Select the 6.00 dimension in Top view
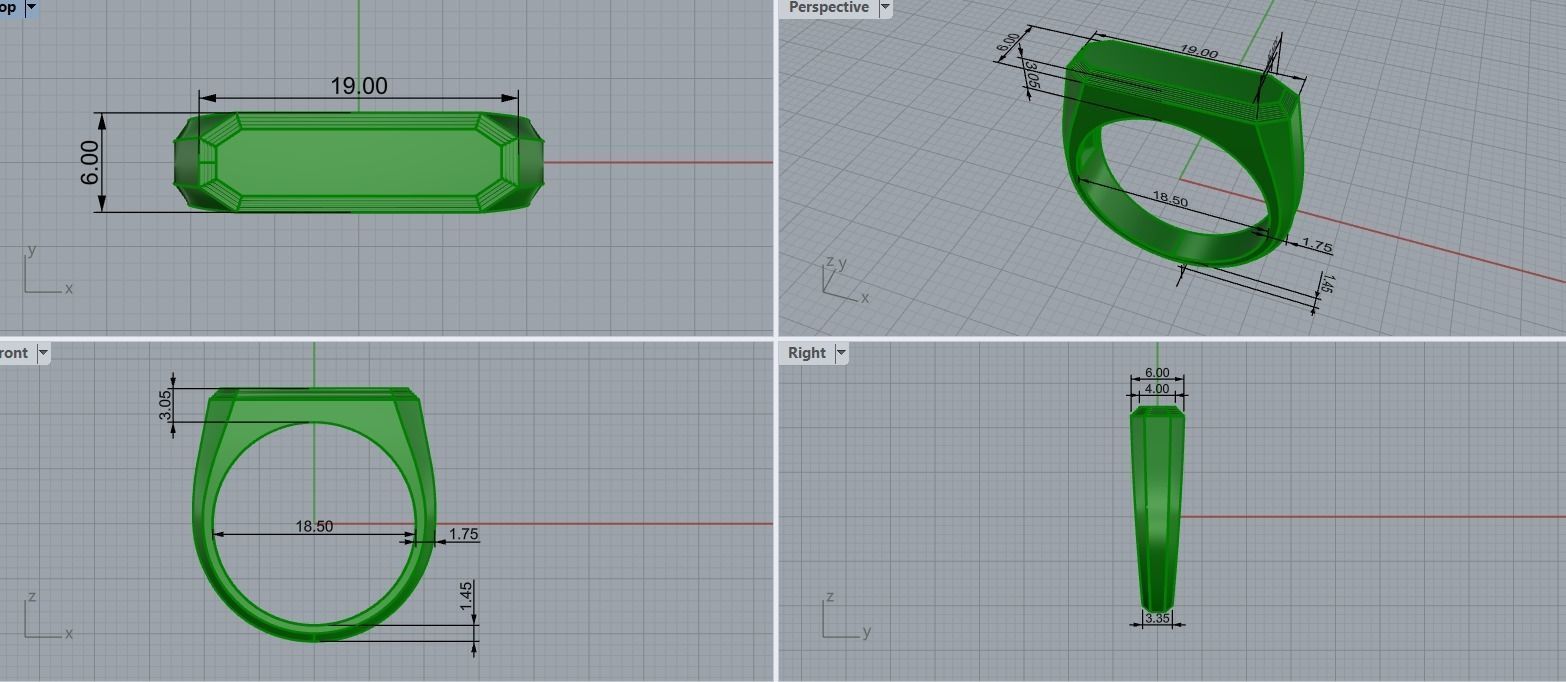This screenshot has height=682, width=1566. [x=90, y=162]
